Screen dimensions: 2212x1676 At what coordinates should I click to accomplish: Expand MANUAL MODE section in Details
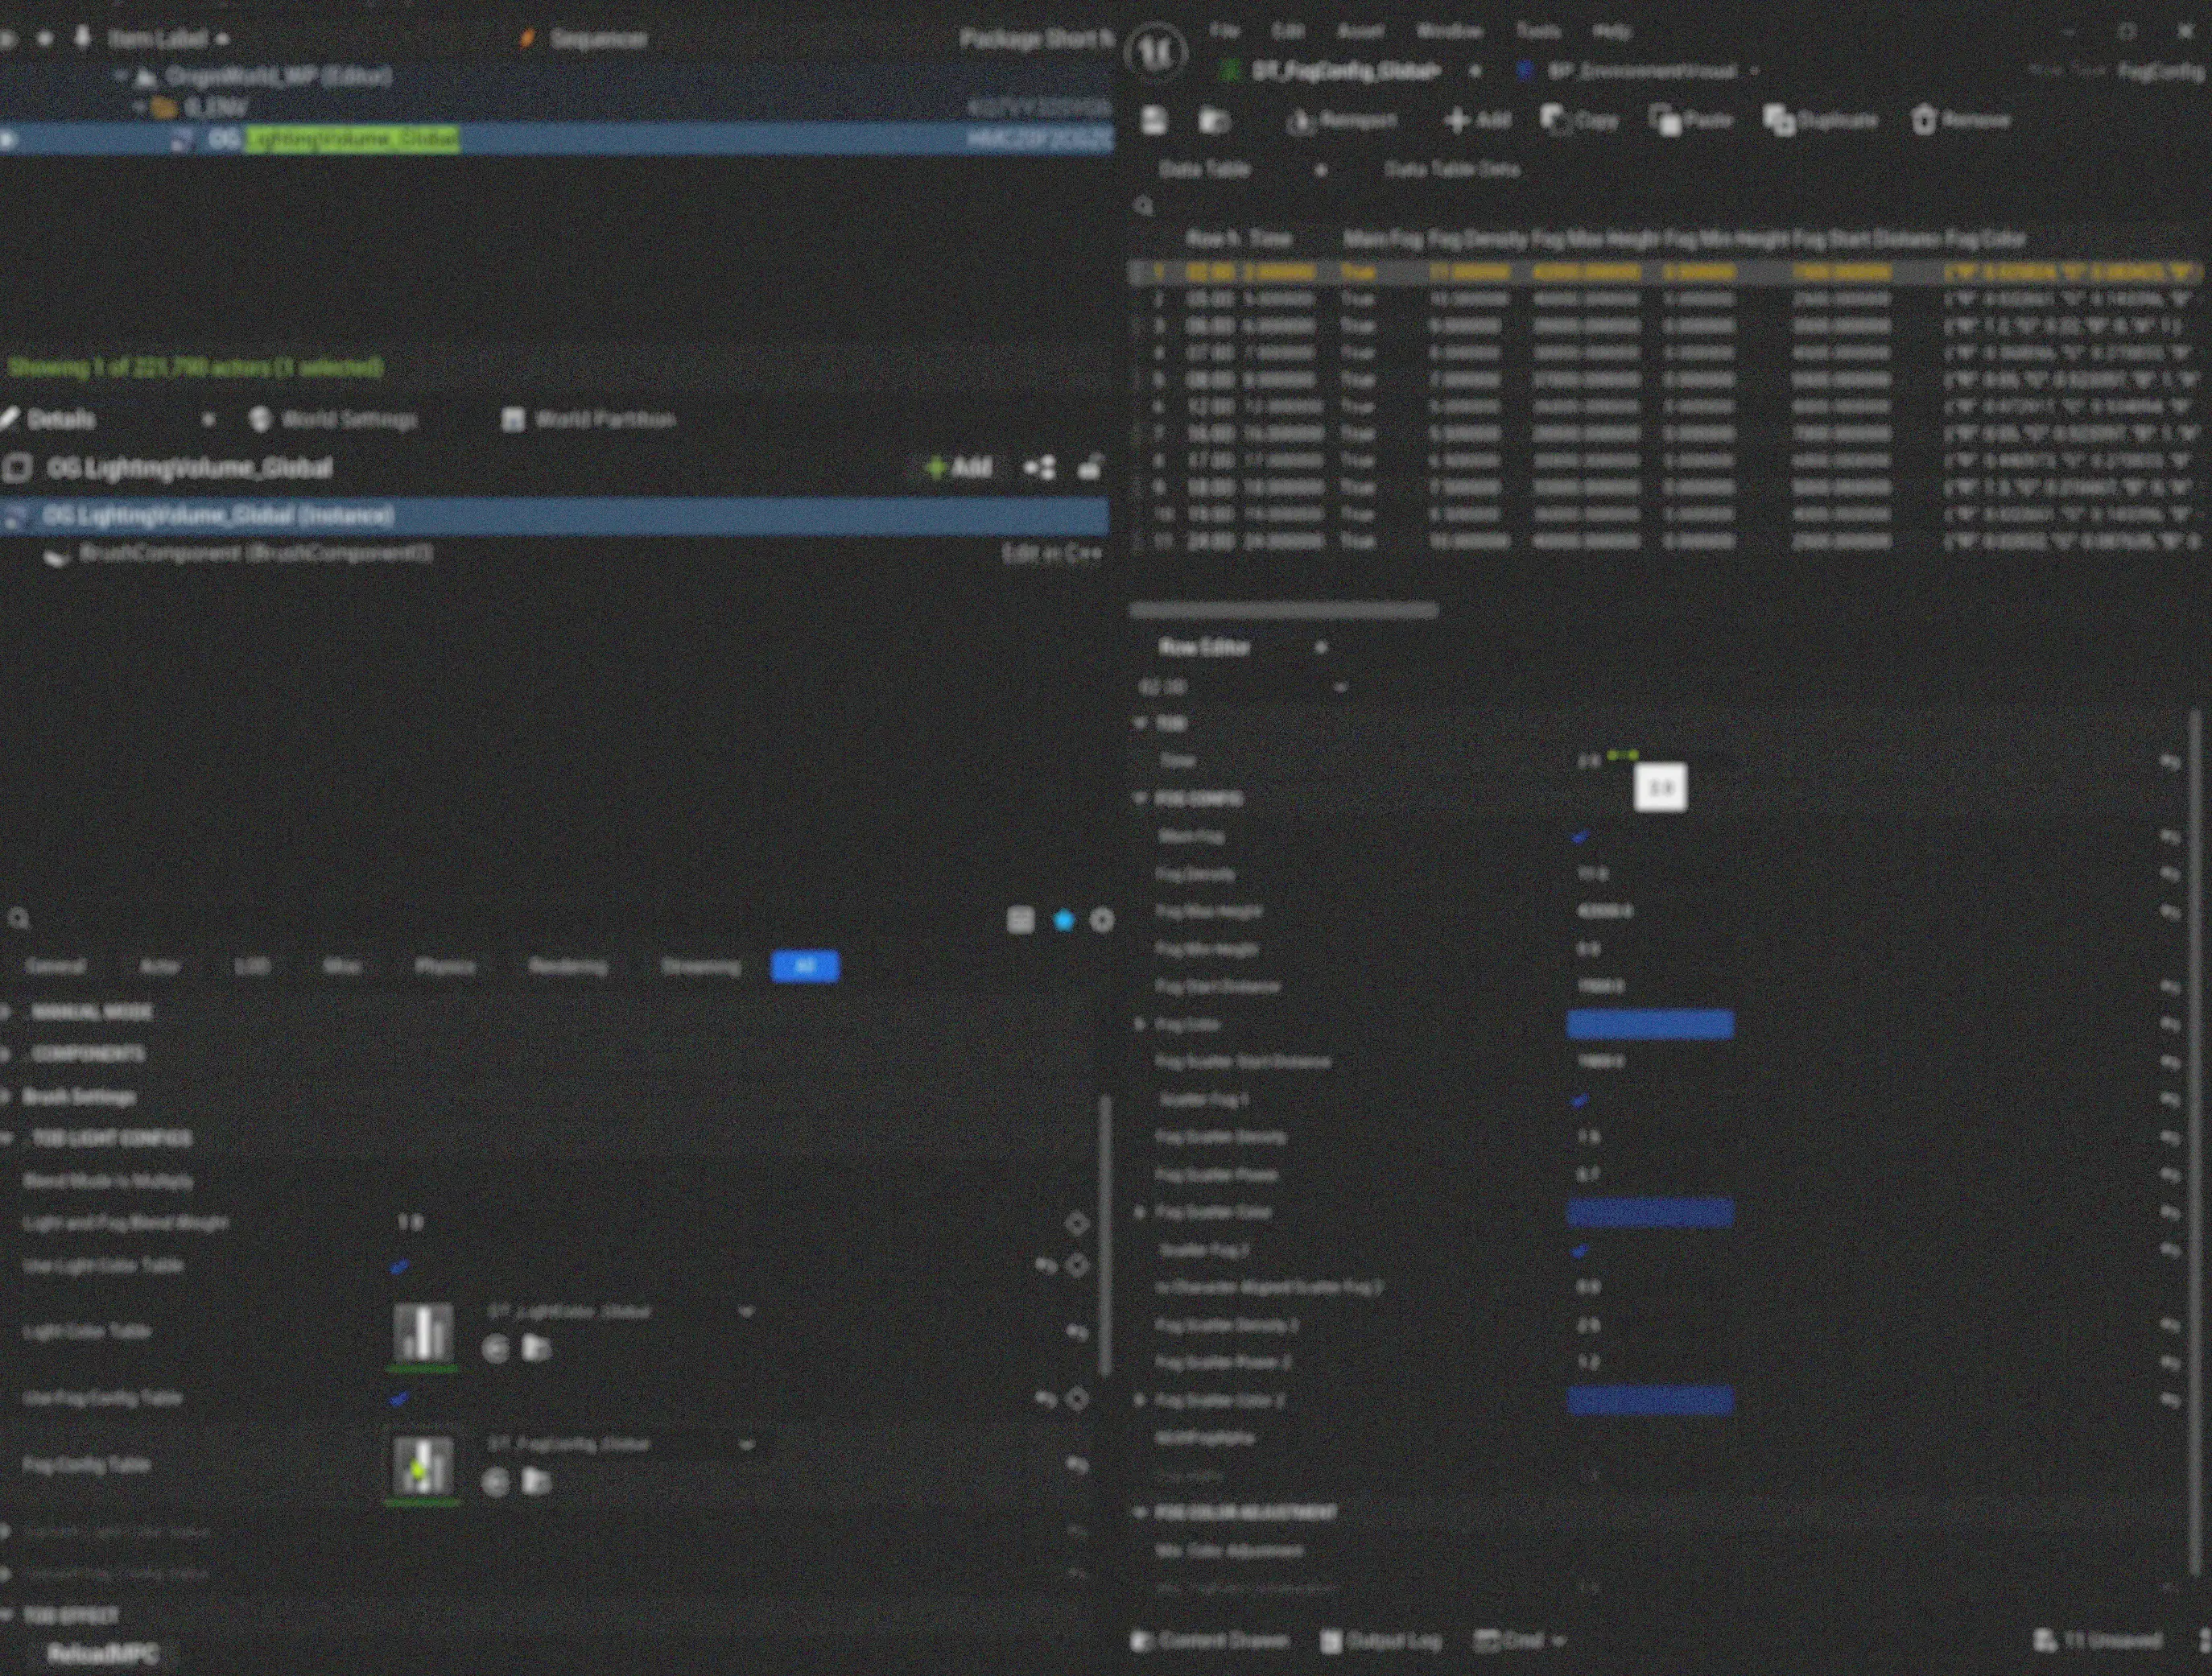coord(6,1013)
